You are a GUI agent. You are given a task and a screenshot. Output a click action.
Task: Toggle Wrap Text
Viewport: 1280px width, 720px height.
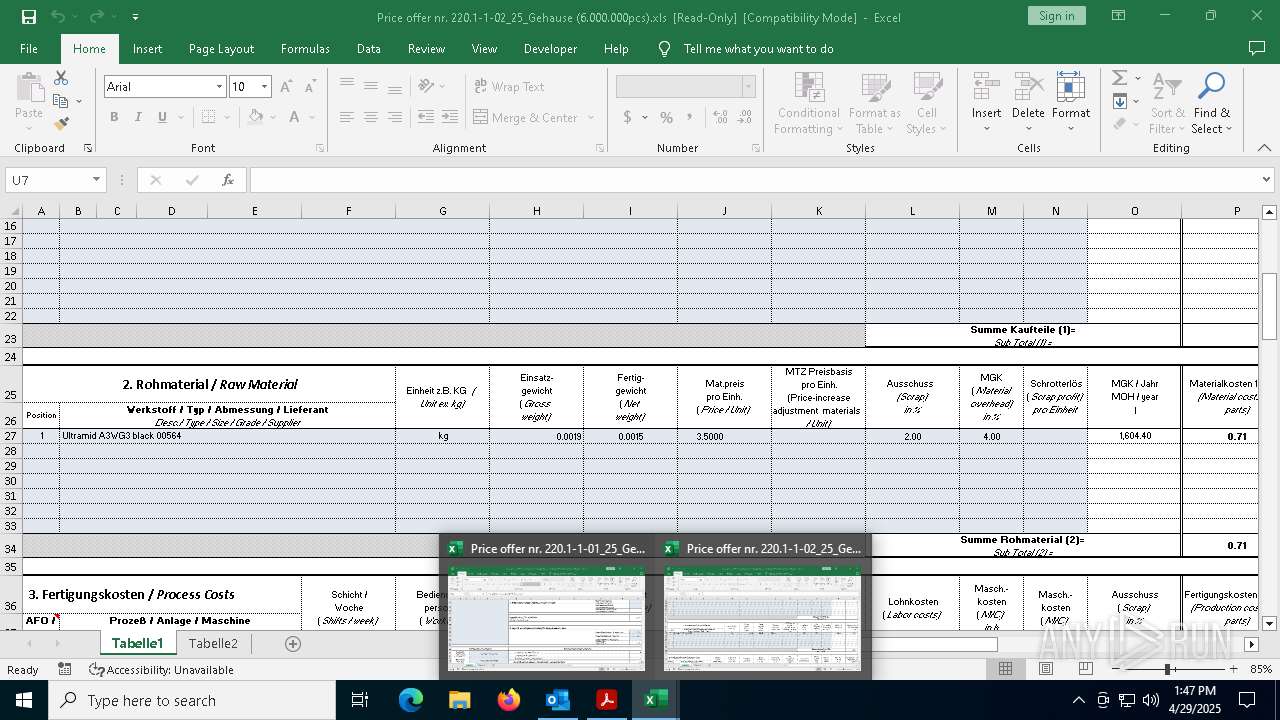point(509,87)
